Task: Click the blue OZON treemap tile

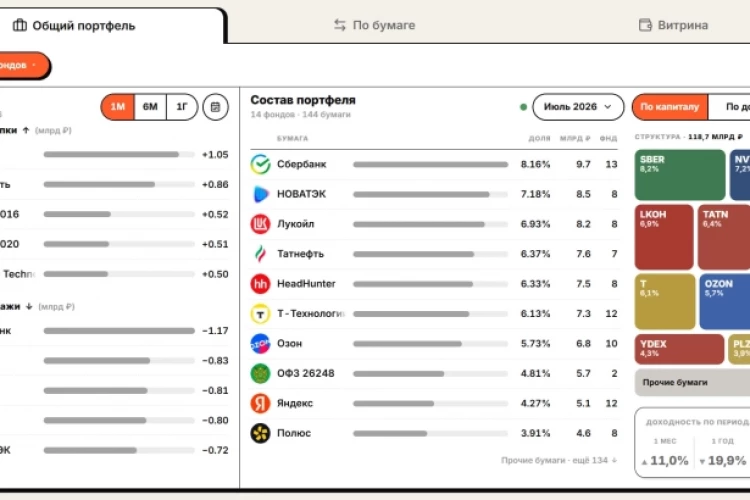Action: coord(725,301)
